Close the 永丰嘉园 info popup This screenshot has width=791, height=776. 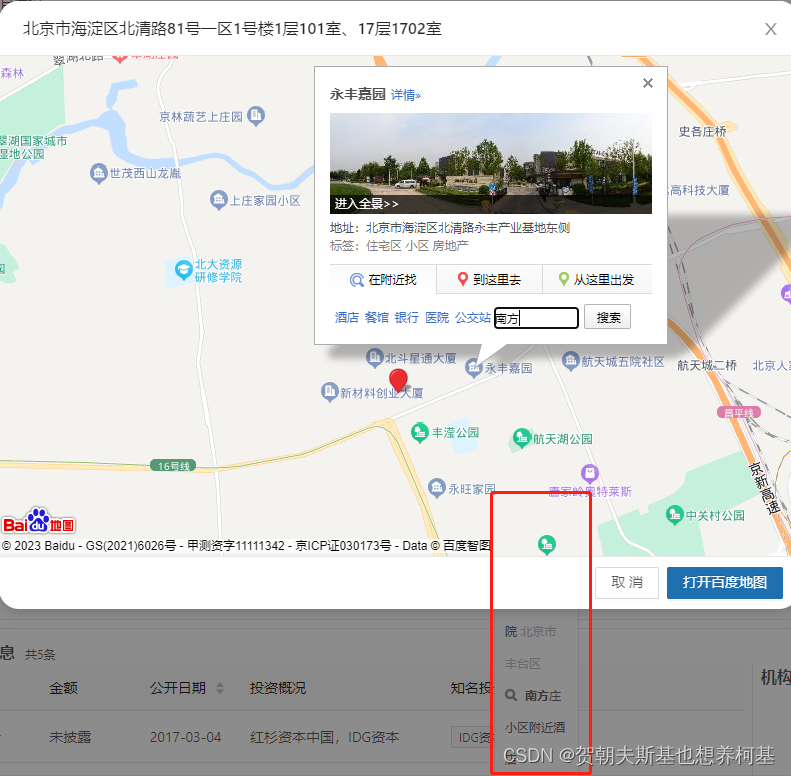pos(648,83)
